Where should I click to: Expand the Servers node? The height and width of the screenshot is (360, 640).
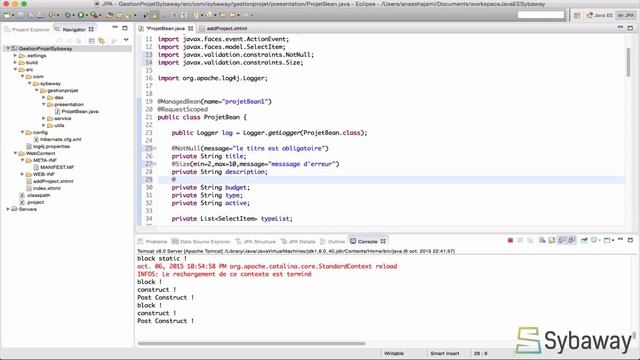pyautogui.click(x=8, y=209)
